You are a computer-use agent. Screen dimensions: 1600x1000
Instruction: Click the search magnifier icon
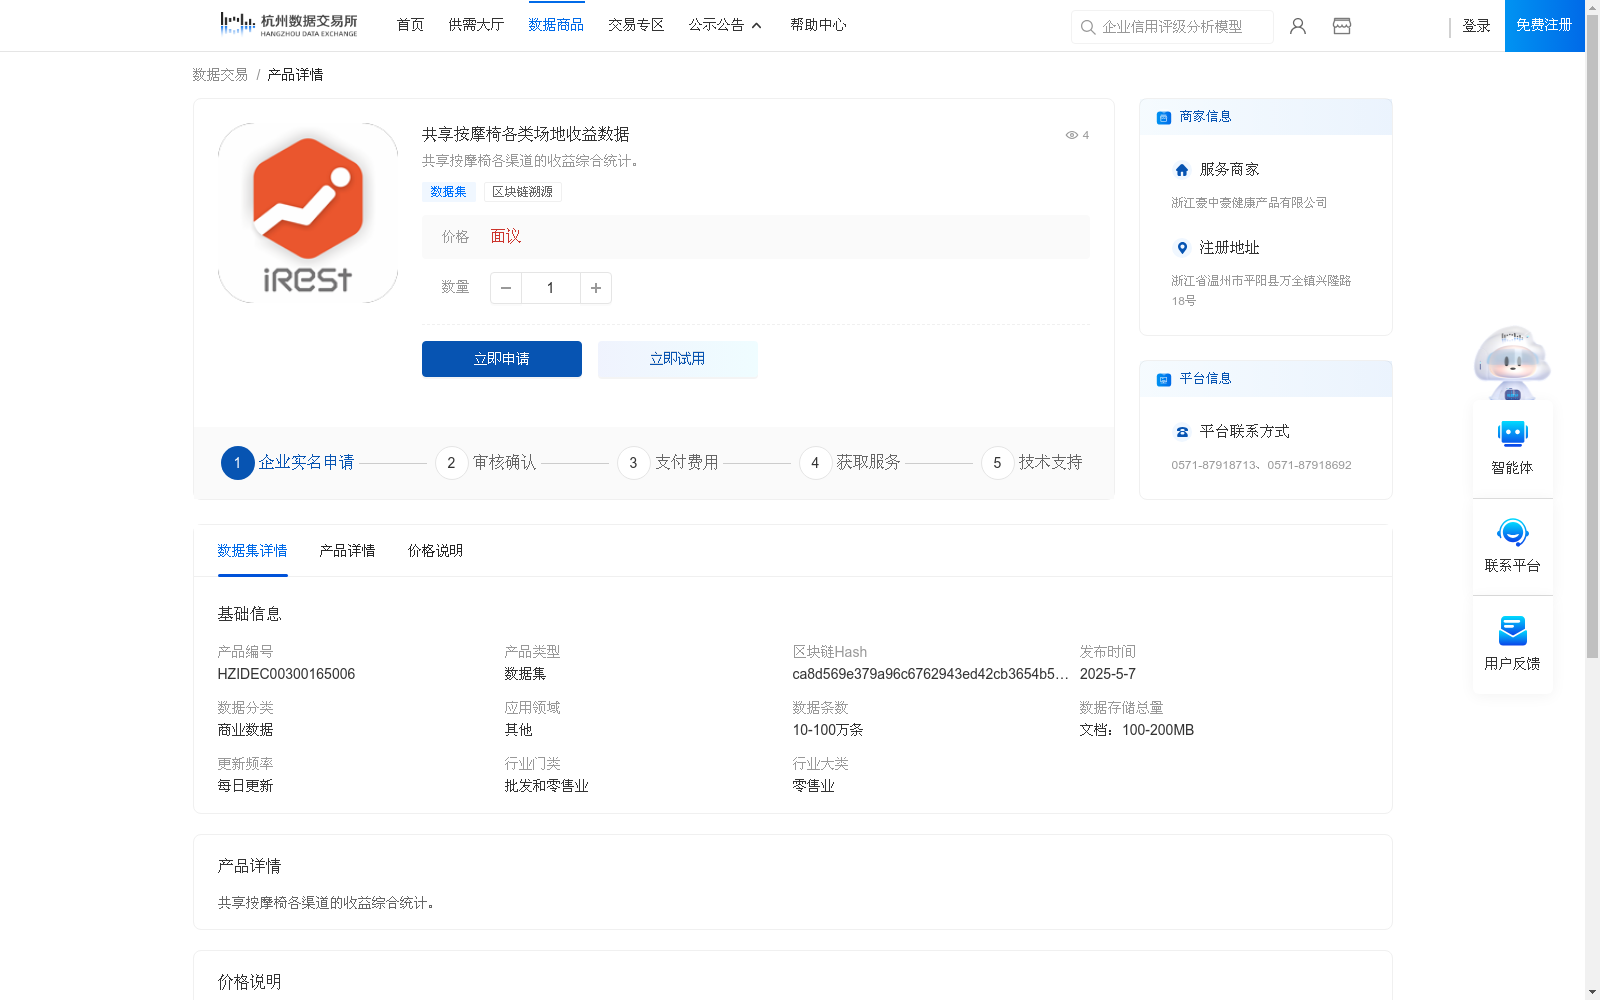tap(1088, 27)
